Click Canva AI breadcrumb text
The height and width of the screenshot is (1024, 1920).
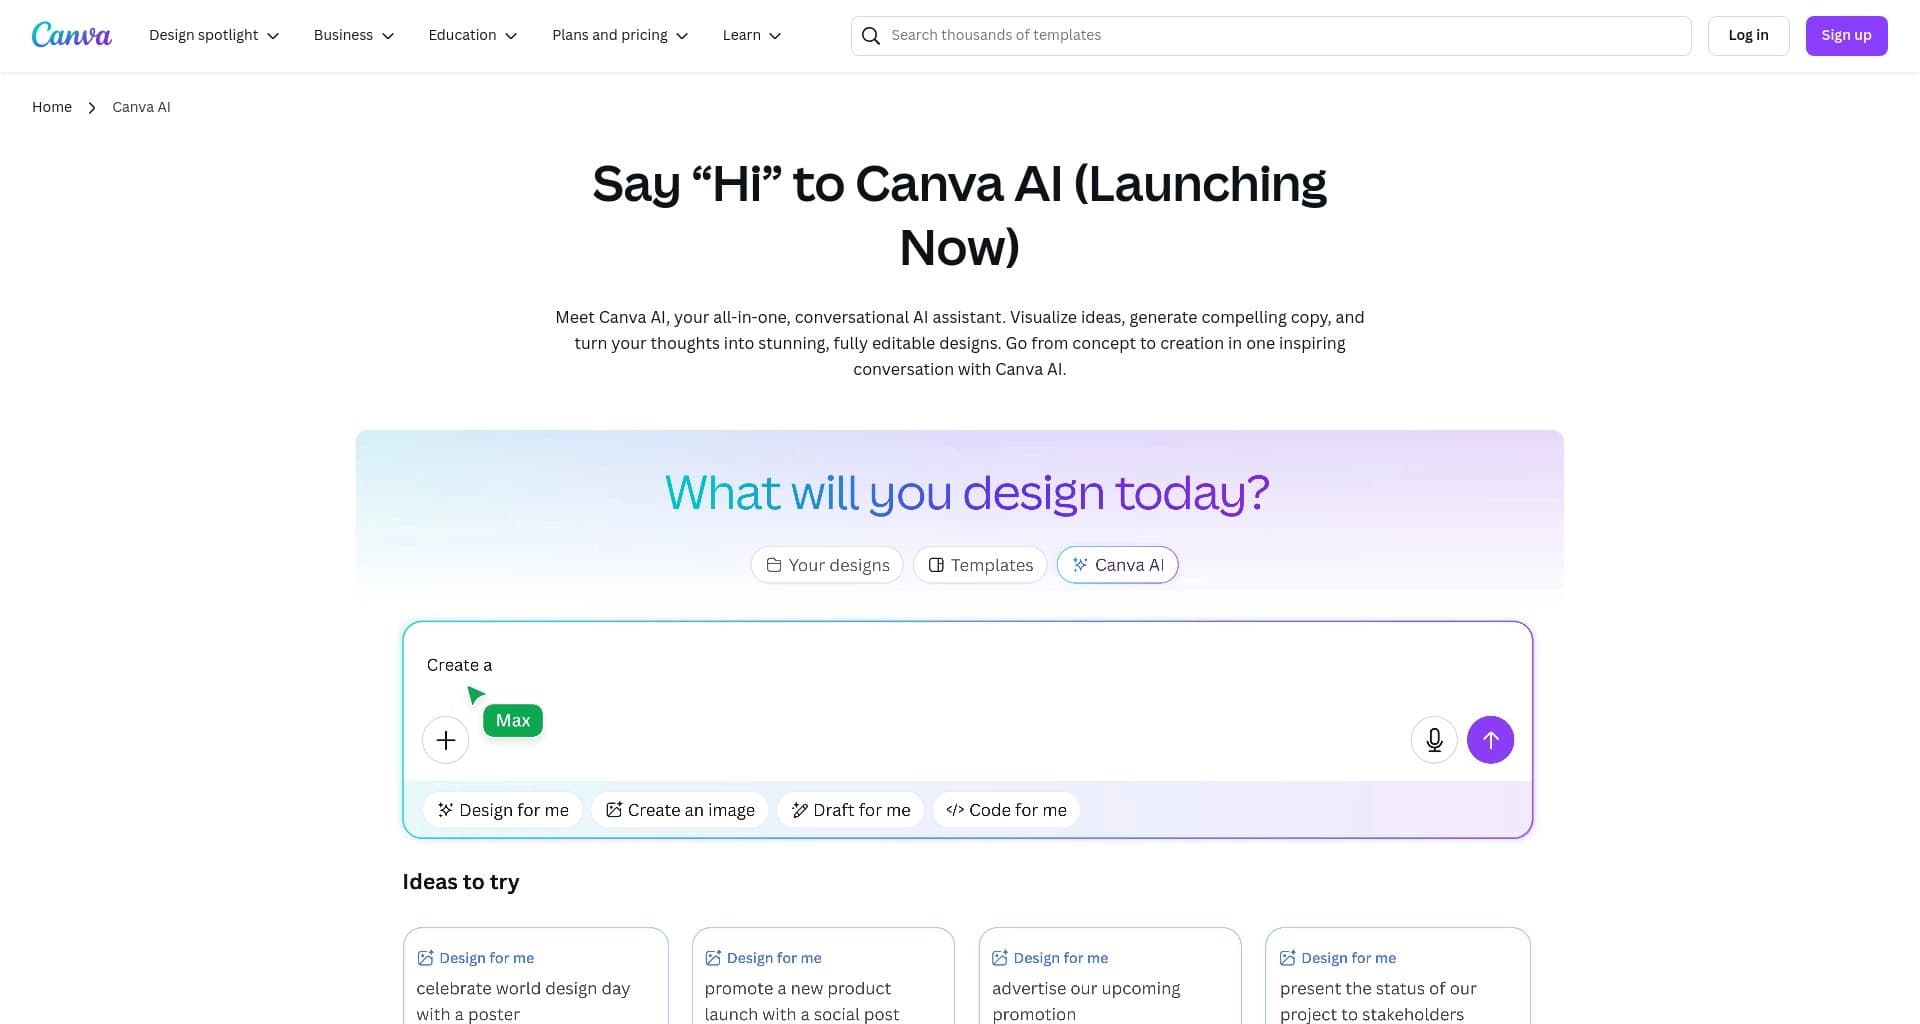(141, 107)
